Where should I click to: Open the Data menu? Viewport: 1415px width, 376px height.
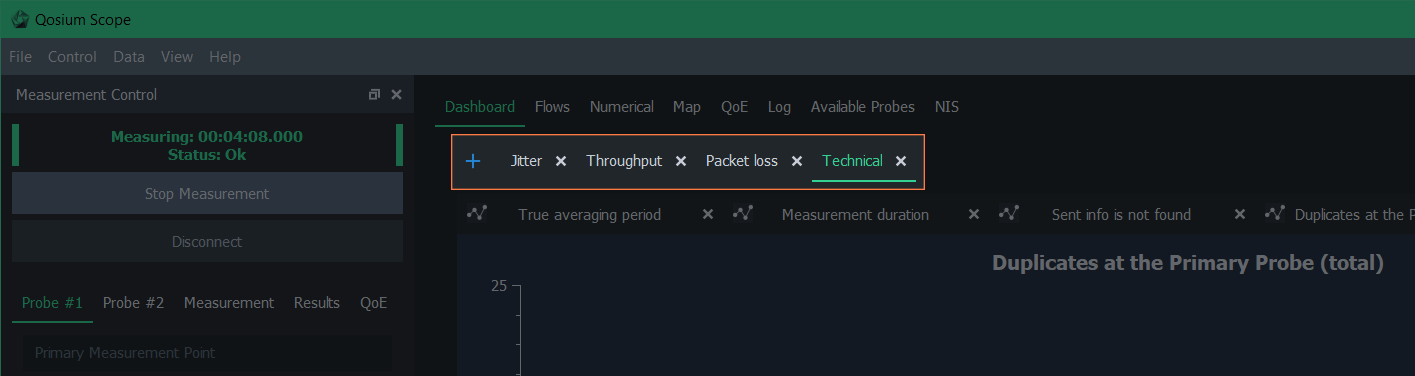point(129,57)
